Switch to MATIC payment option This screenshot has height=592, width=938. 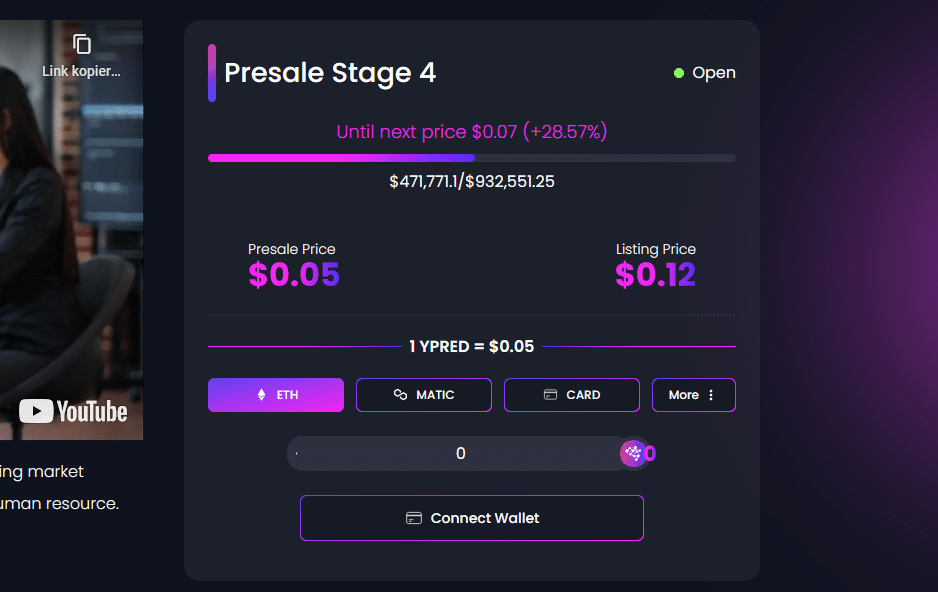[x=424, y=395]
